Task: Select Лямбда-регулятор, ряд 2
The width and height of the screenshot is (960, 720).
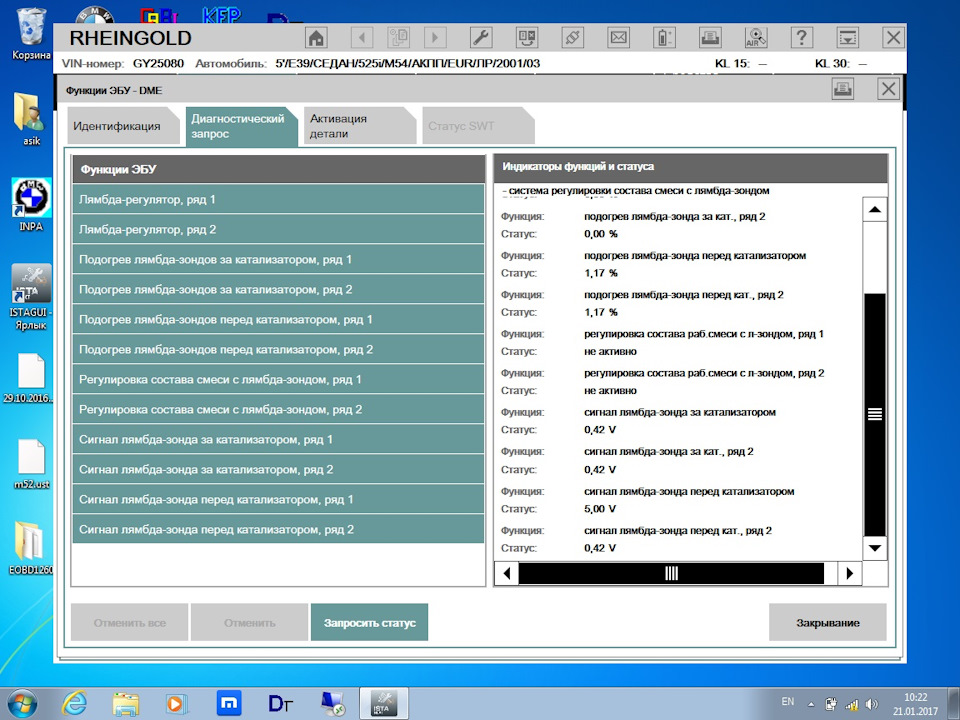Action: pos(278,230)
